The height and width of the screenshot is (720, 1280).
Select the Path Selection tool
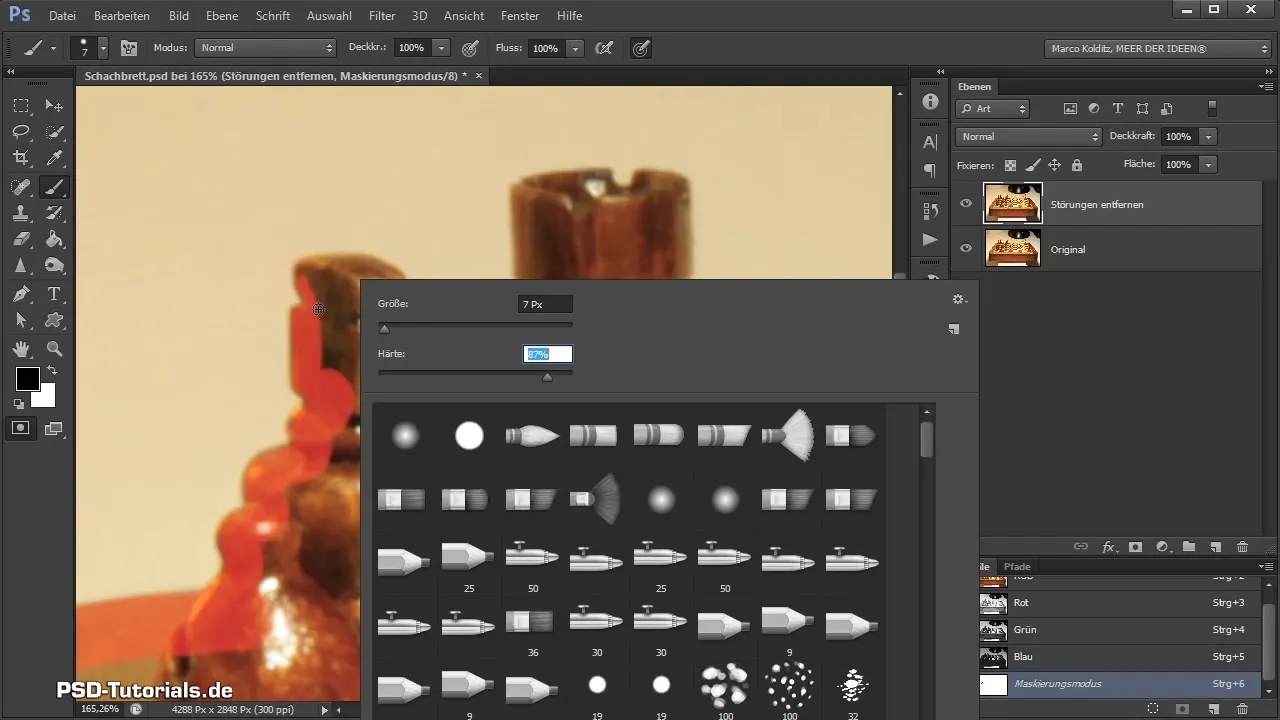tap(21, 320)
